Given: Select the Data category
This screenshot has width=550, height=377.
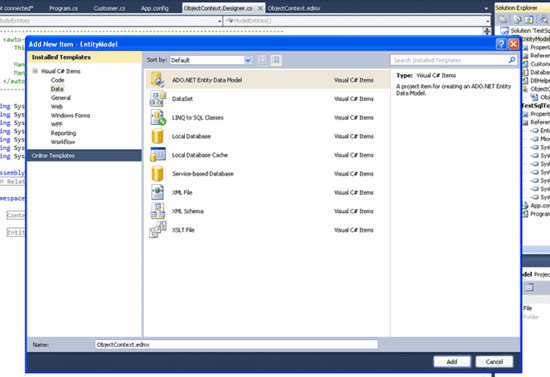Looking at the screenshot, I should [x=57, y=89].
